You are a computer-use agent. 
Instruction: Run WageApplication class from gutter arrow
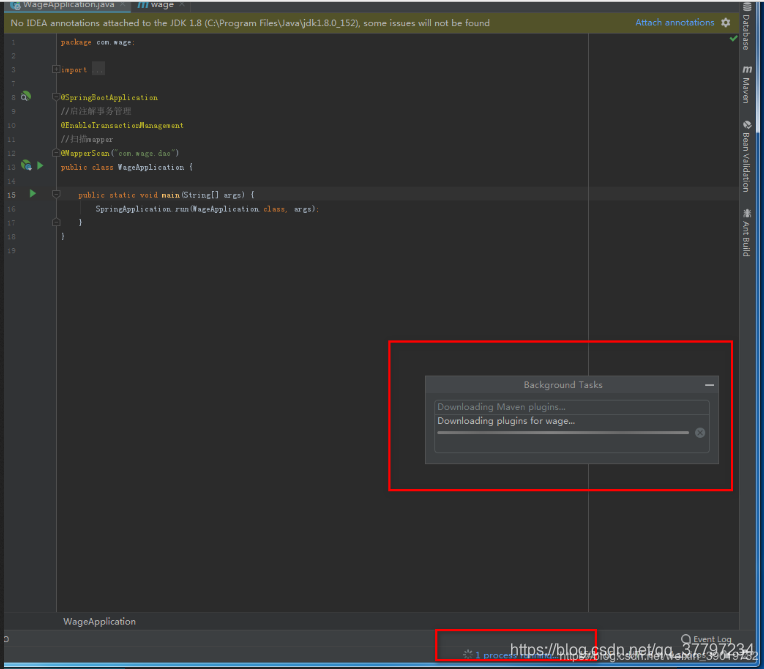[40, 166]
